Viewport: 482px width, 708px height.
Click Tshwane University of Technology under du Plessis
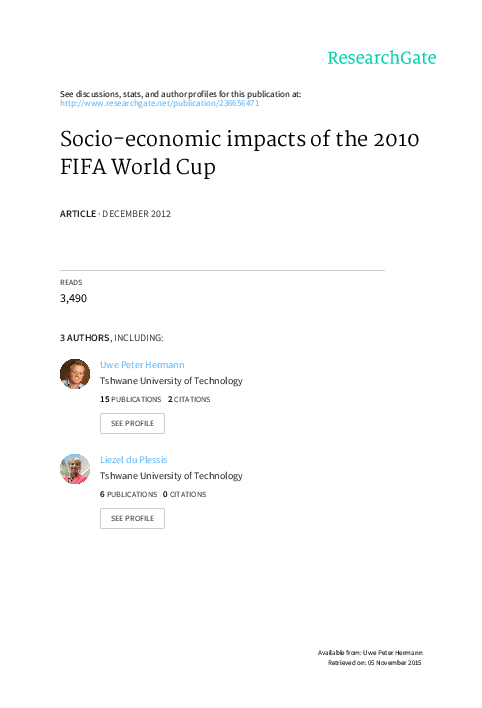tap(171, 476)
